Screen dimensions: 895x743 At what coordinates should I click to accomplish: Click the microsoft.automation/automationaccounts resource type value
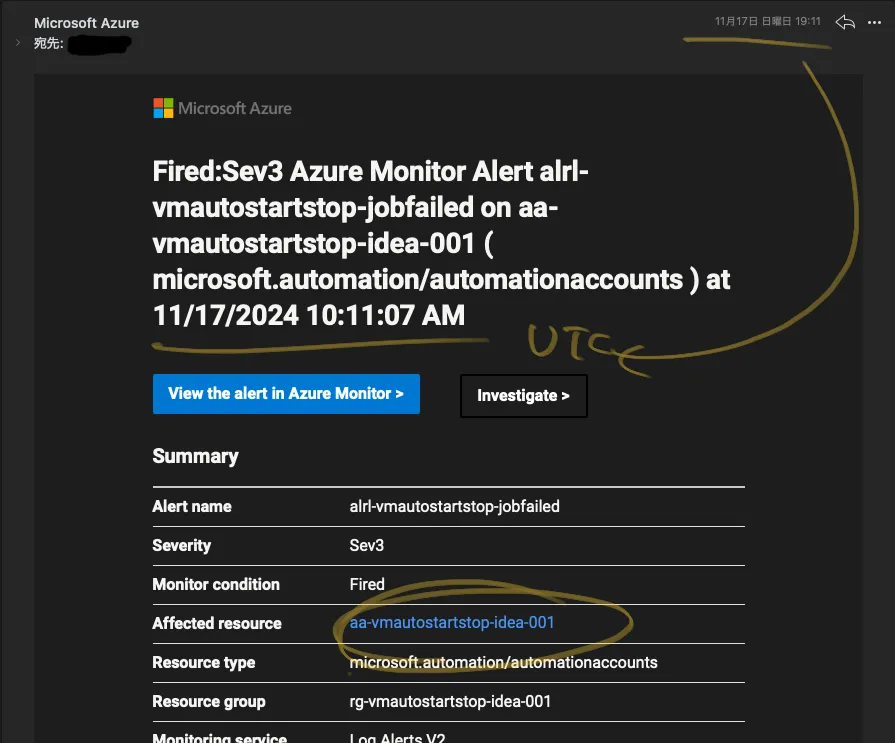tap(504, 662)
